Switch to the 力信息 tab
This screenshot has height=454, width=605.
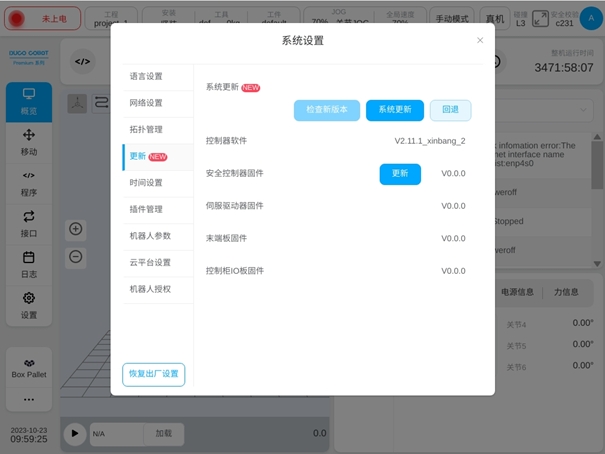(566, 292)
